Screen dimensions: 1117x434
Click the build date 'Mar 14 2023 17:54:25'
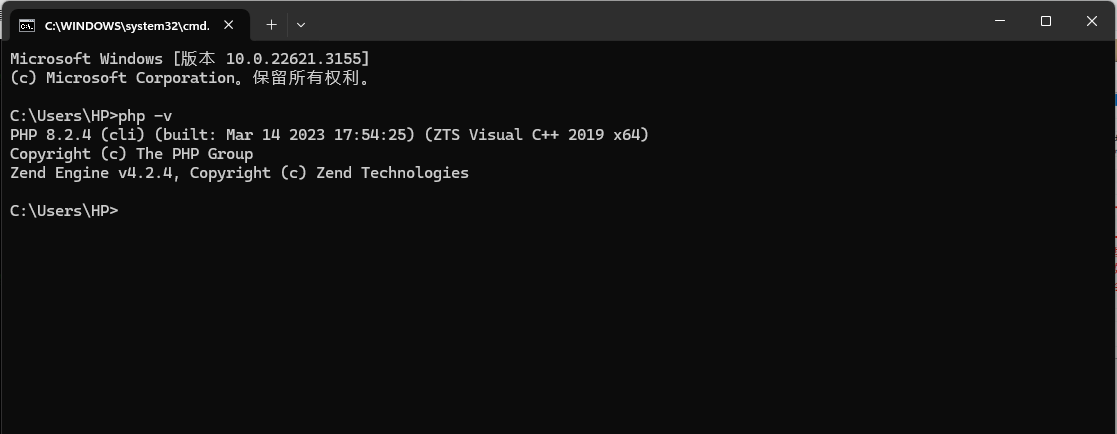pos(316,135)
